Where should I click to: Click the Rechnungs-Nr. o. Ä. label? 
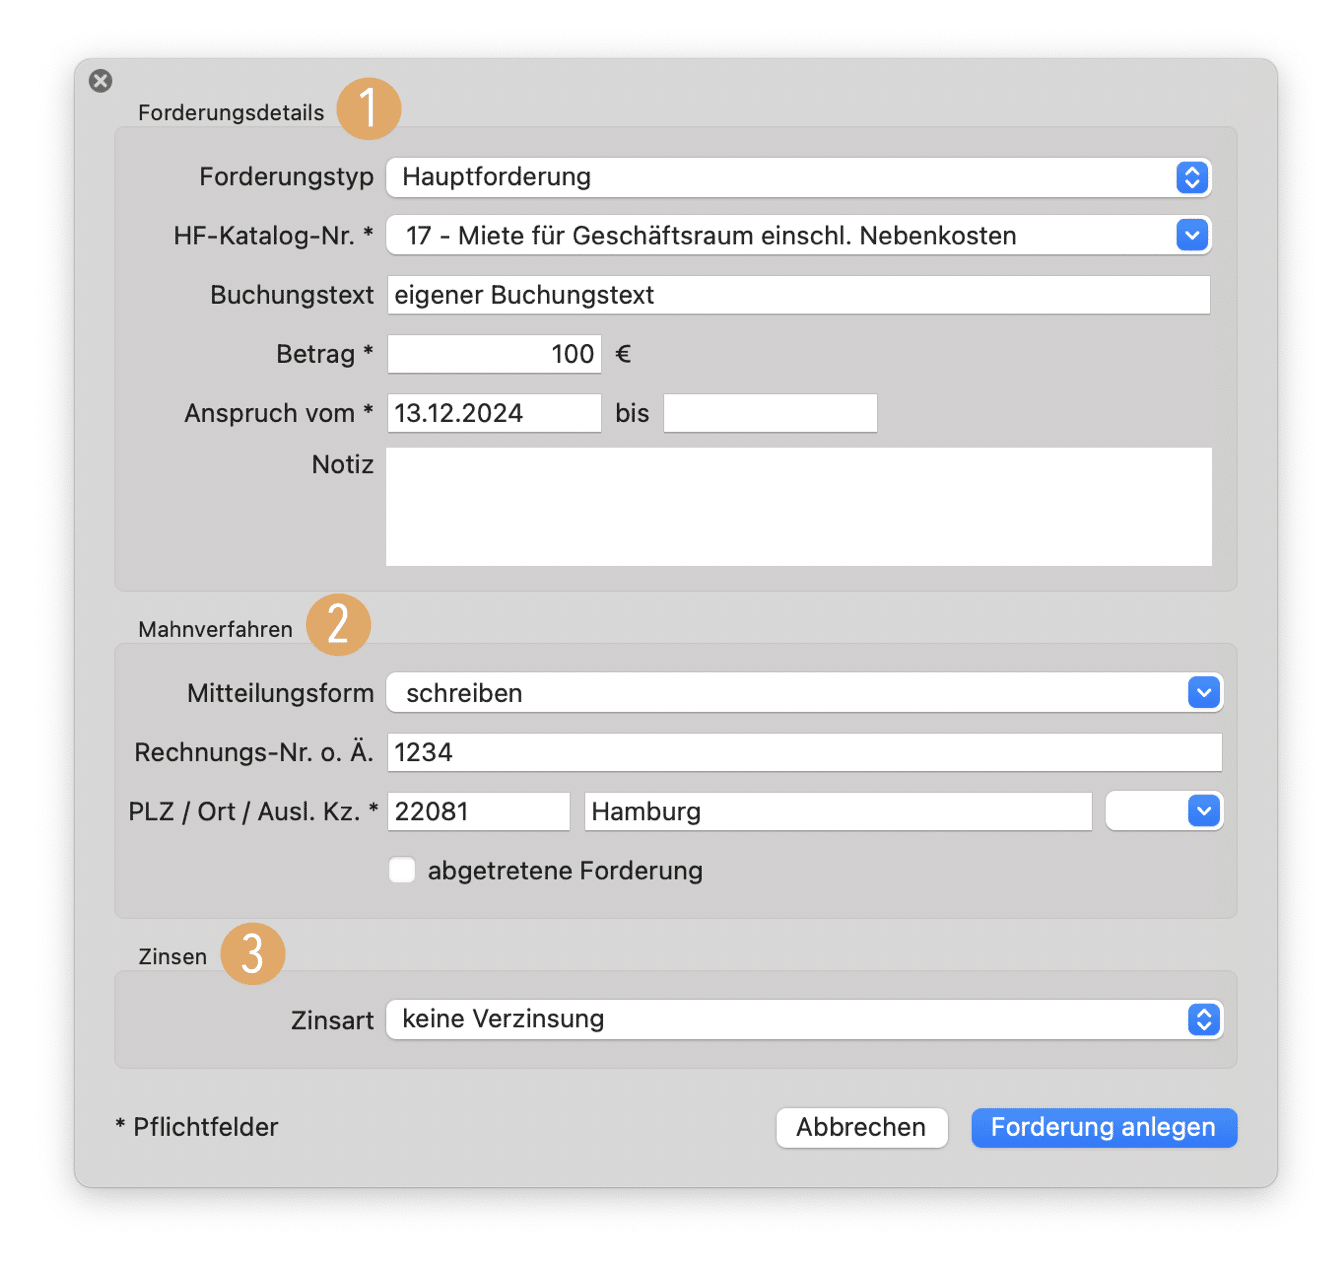254,752
